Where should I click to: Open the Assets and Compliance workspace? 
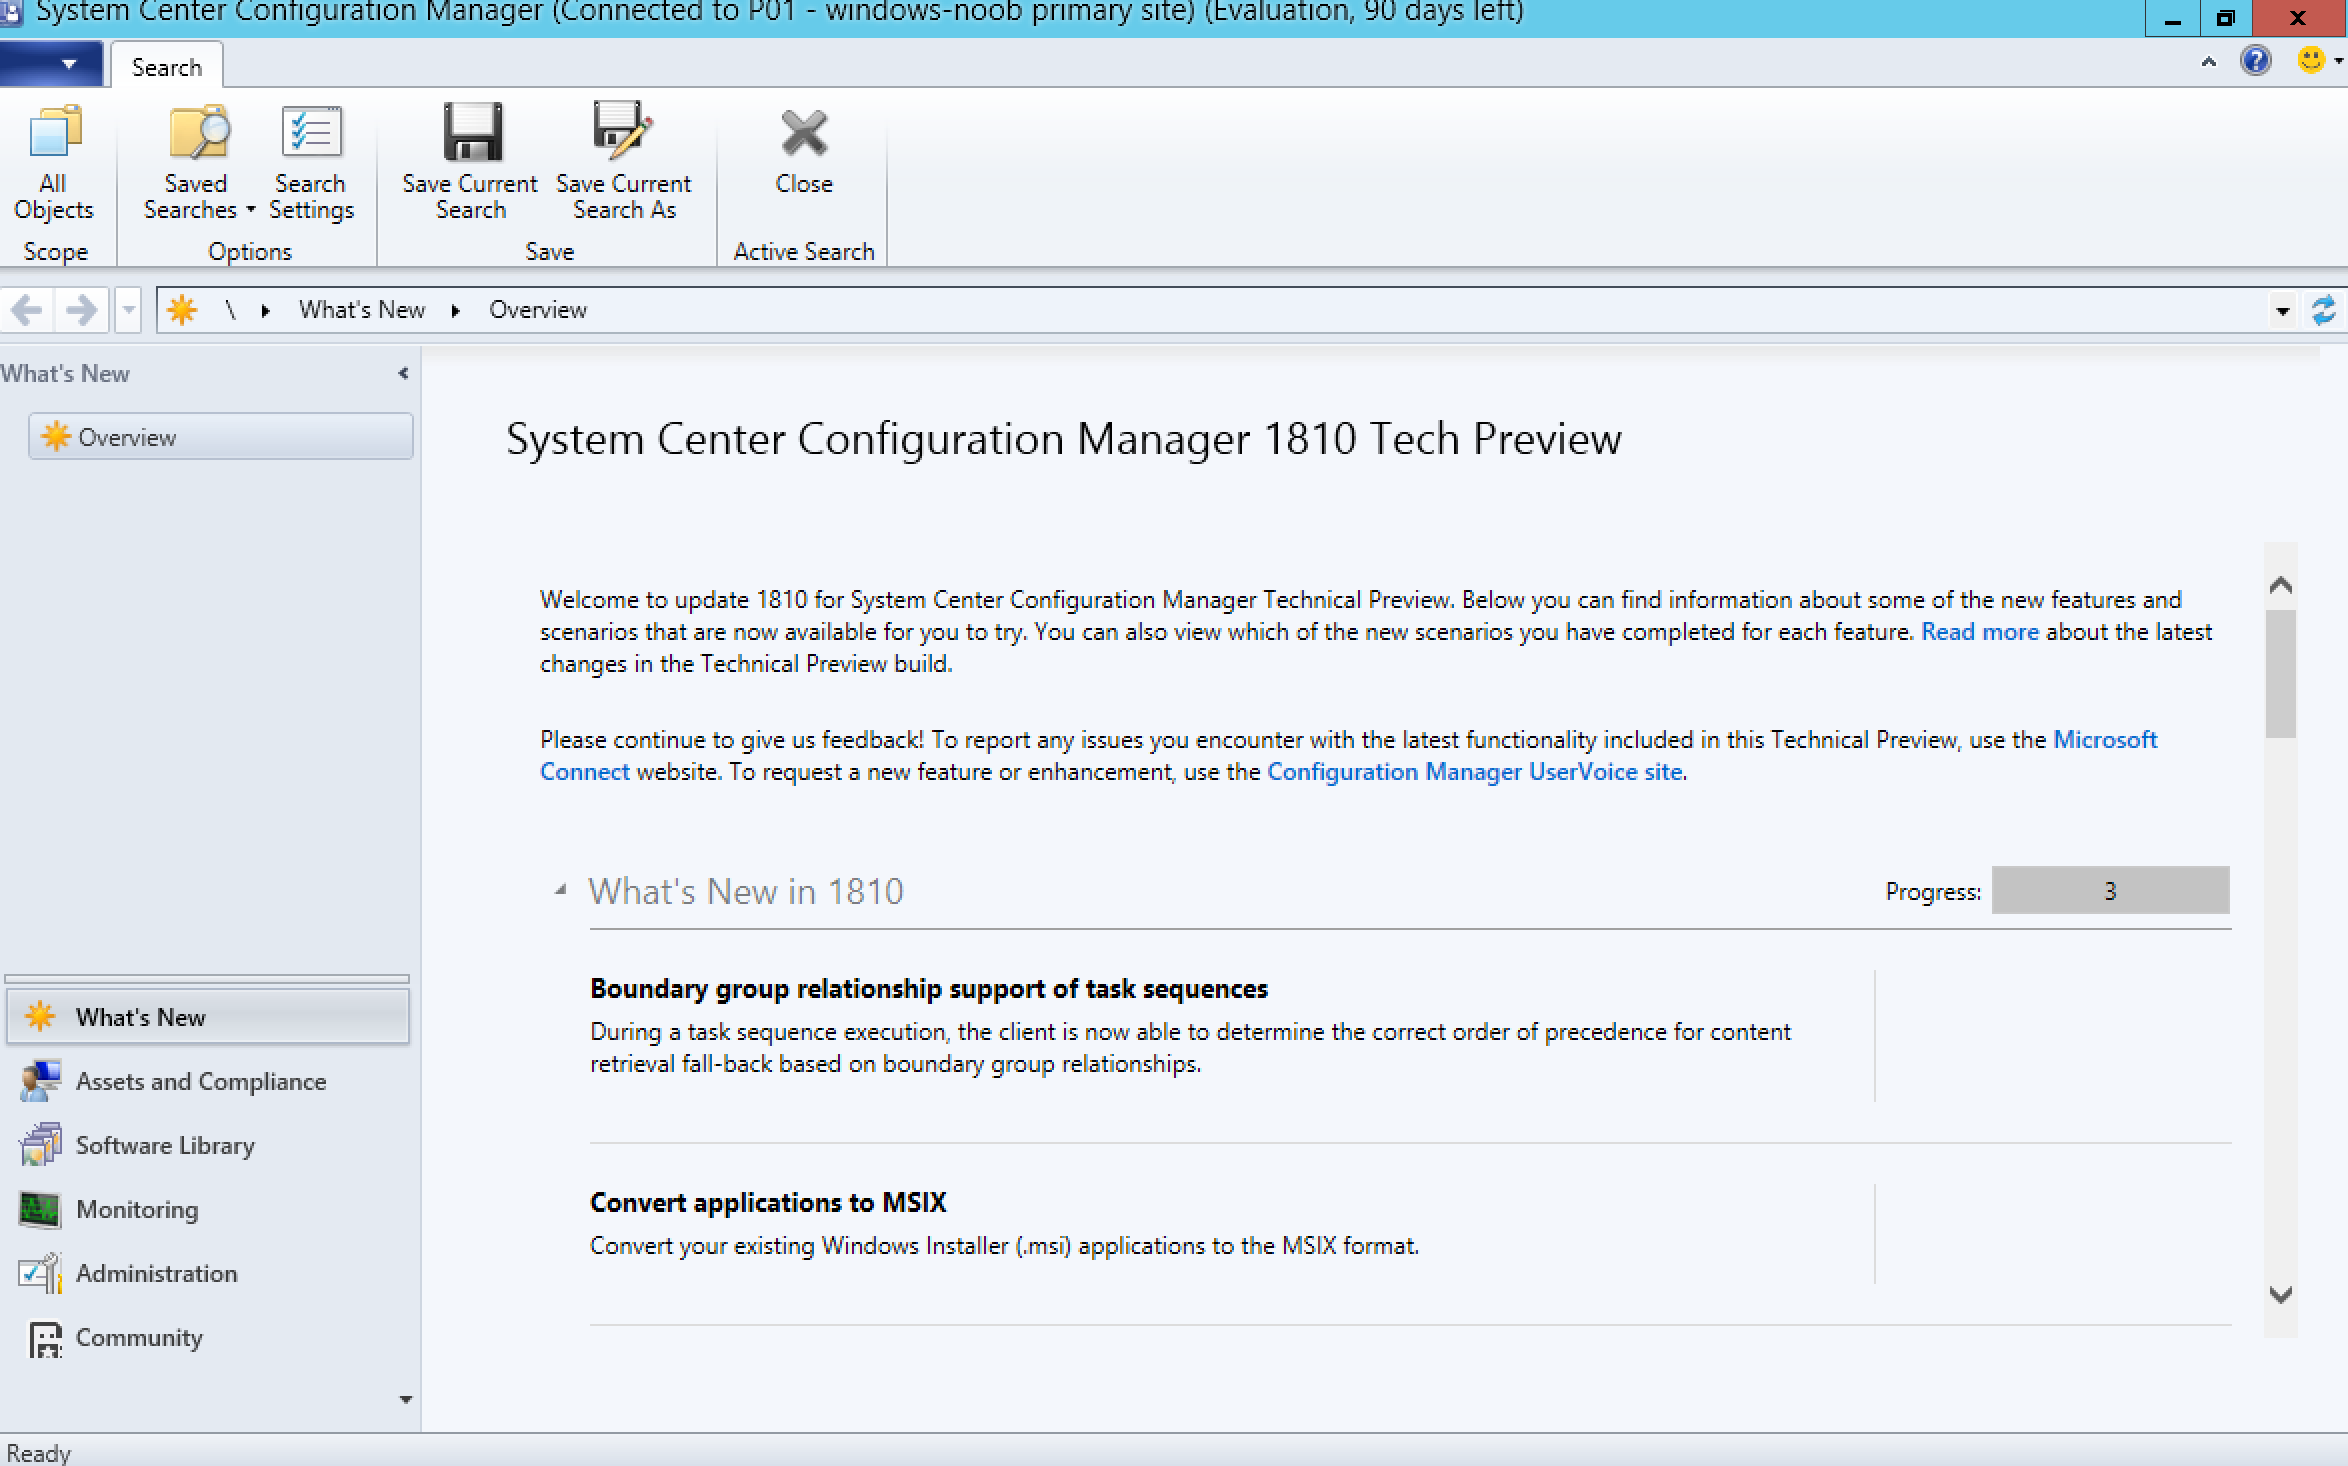pos(208,1081)
